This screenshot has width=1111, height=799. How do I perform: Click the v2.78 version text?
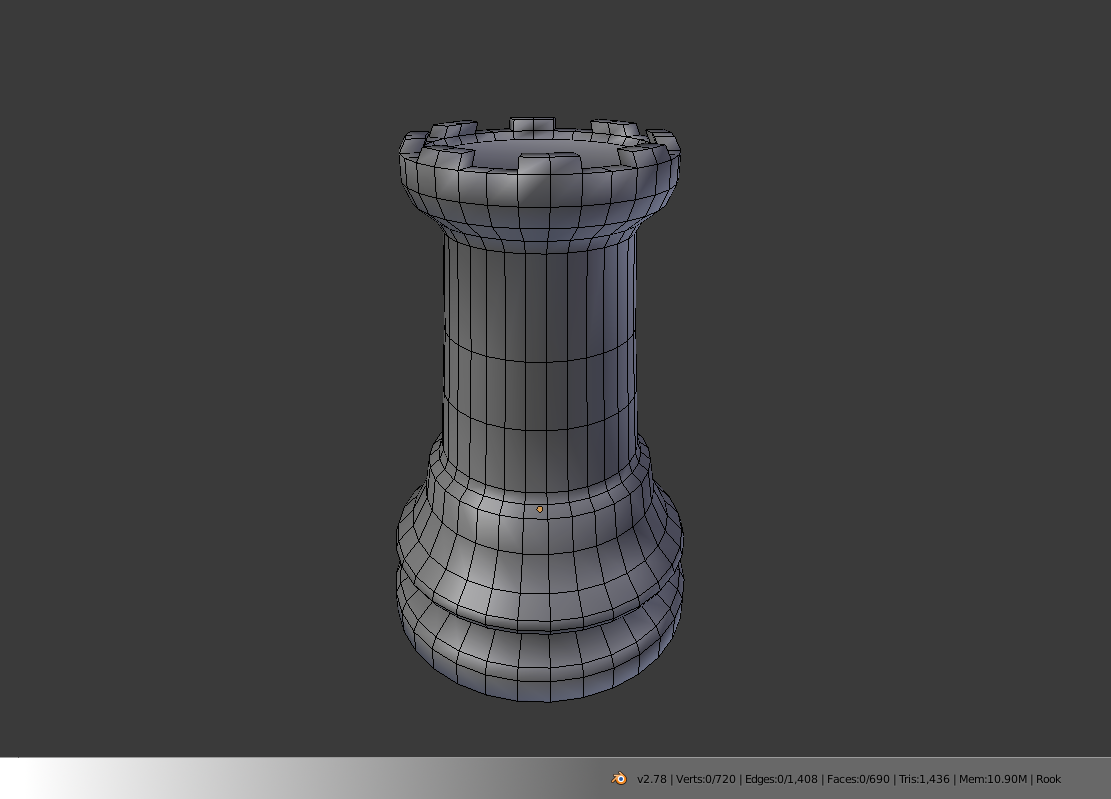[652, 779]
